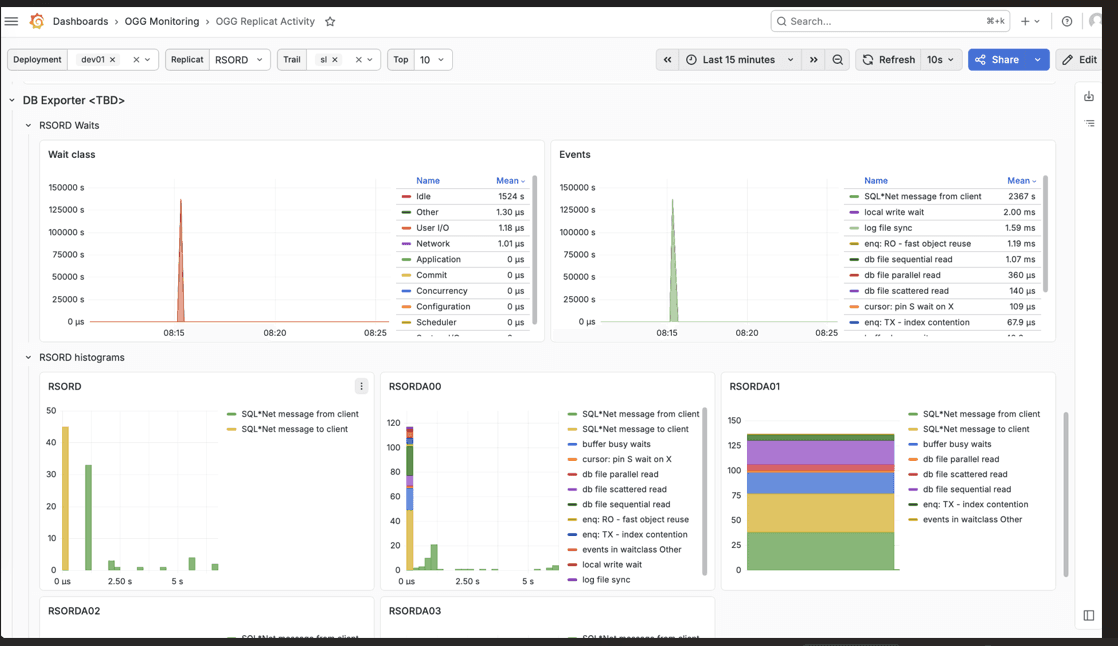Open the Trail variable dropdown arrow
1118x646 pixels.
coord(370,60)
